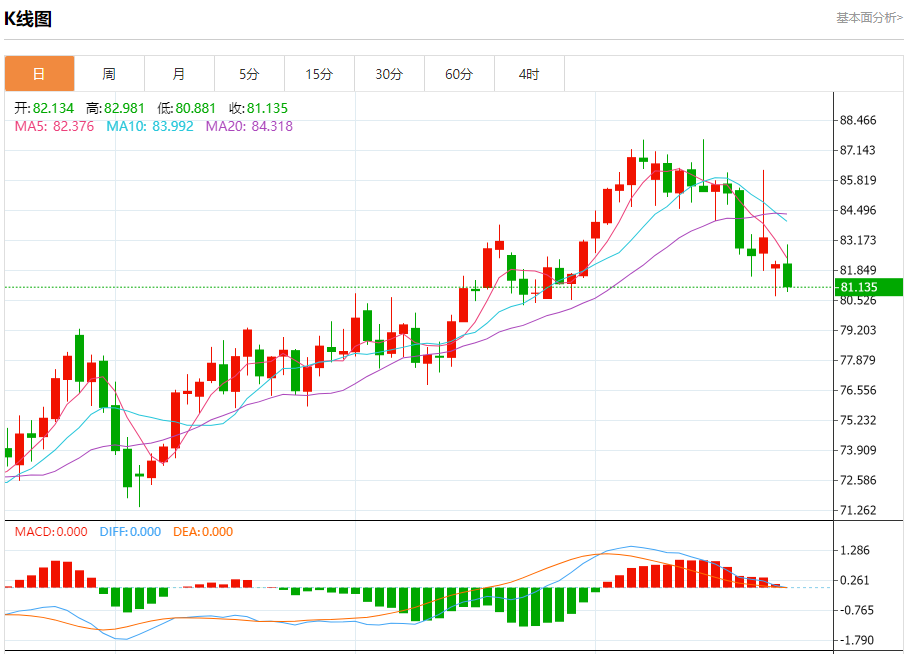Click the 87.143 price axis label

pos(857,150)
